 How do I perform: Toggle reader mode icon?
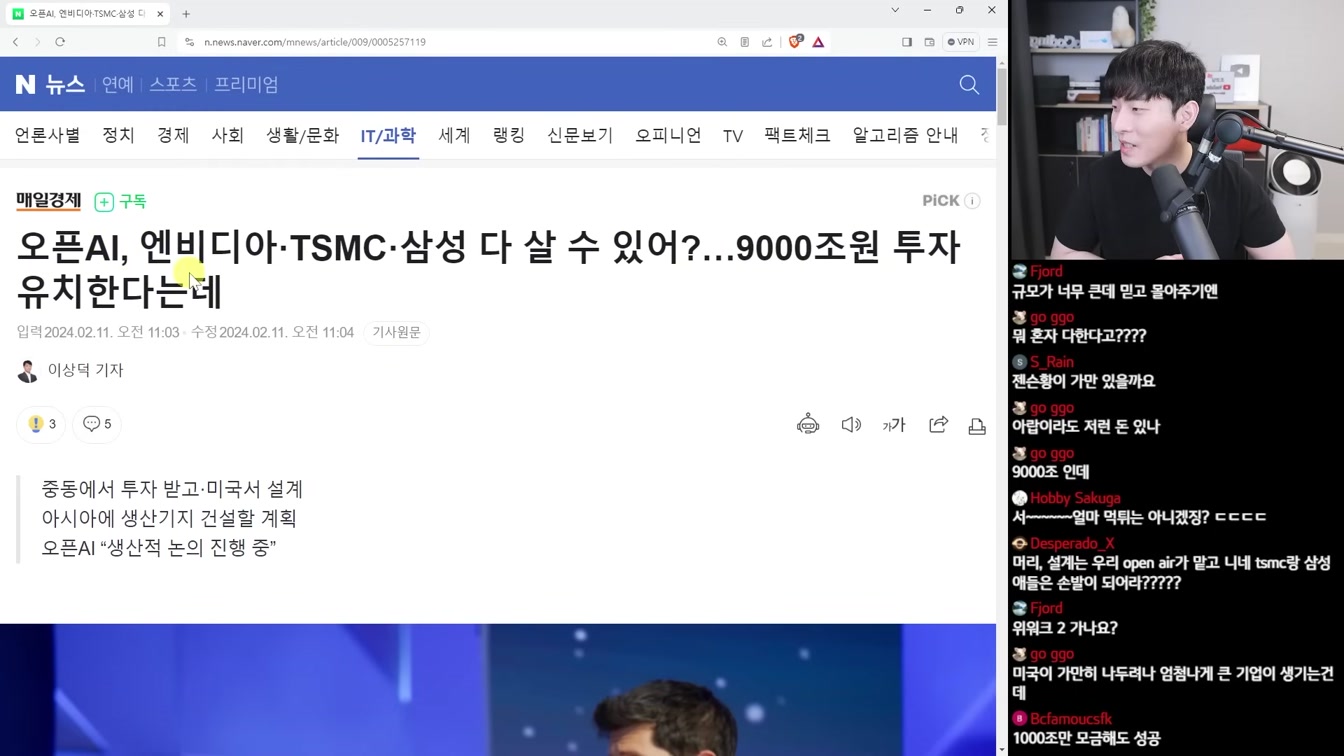pyautogui.click(x=745, y=42)
